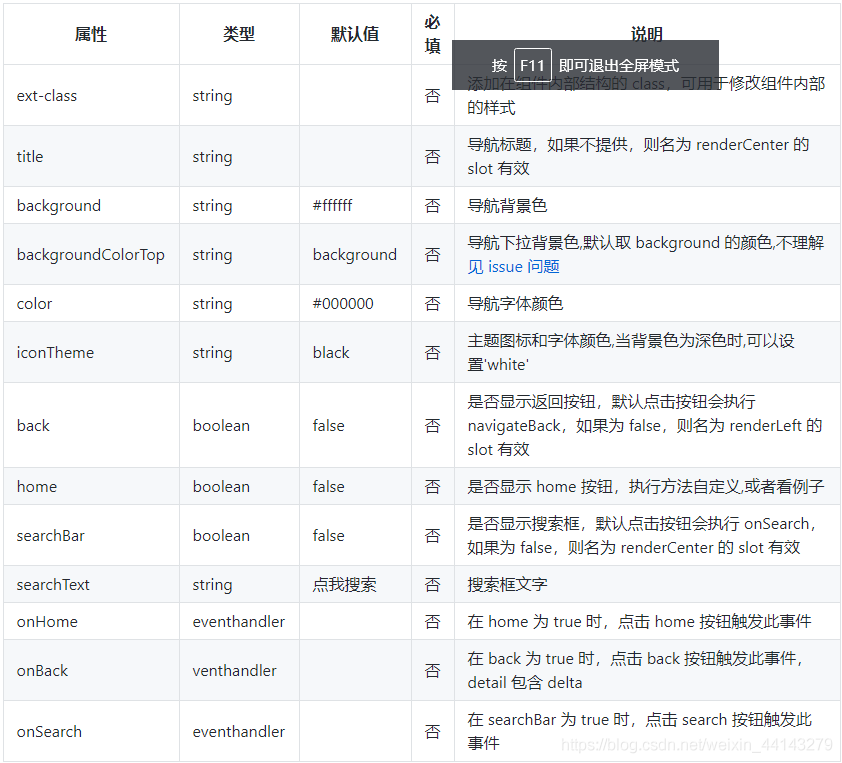Image resolution: width=842 pixels, height=763 pixels.
Task: Select the 'black' default value
Action: [x=331, y=352]
